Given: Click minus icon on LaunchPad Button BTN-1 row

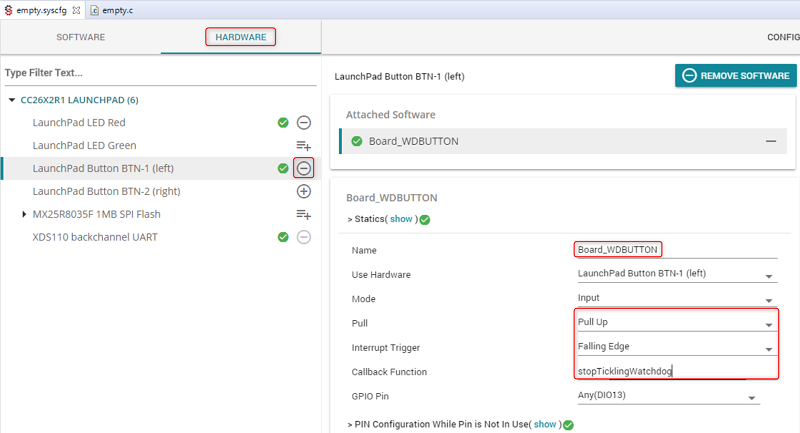Looking at the screenshot, I should click(304, 168).
